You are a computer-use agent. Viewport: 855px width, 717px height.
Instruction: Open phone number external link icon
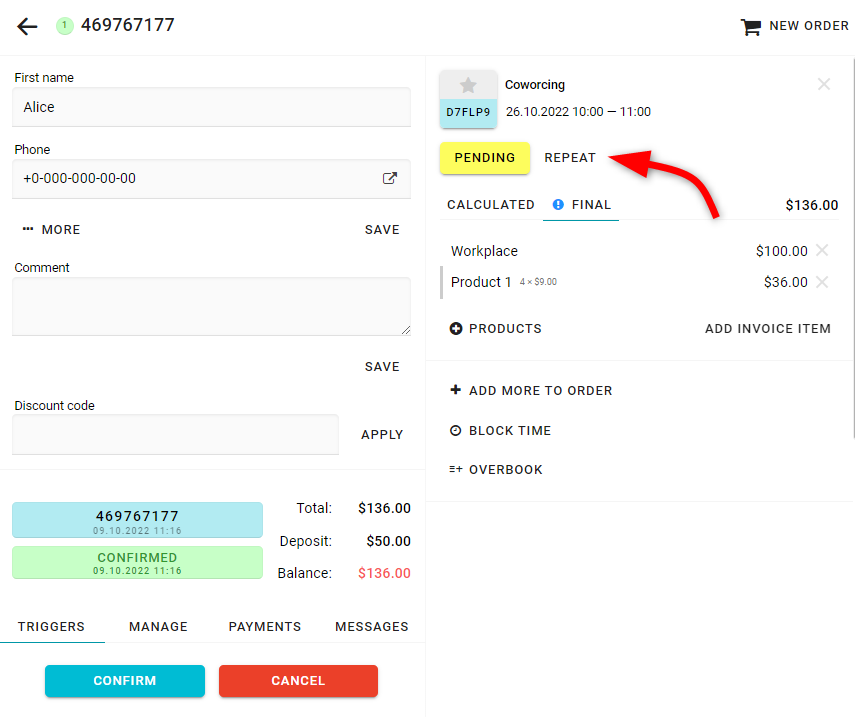(389, 178)
